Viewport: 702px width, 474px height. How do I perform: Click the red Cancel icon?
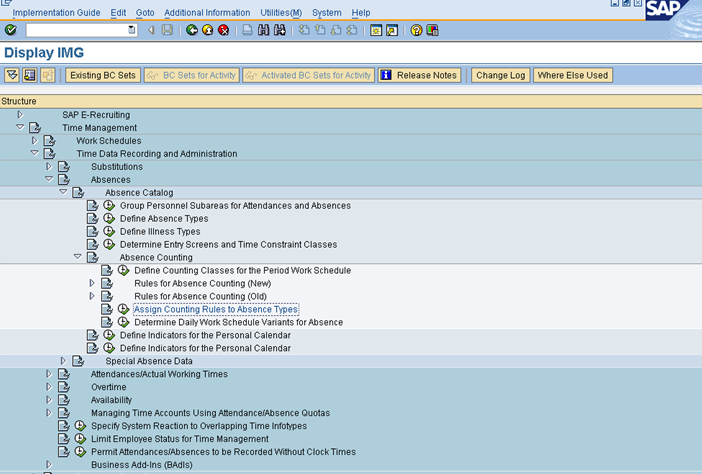coord(223,30)
